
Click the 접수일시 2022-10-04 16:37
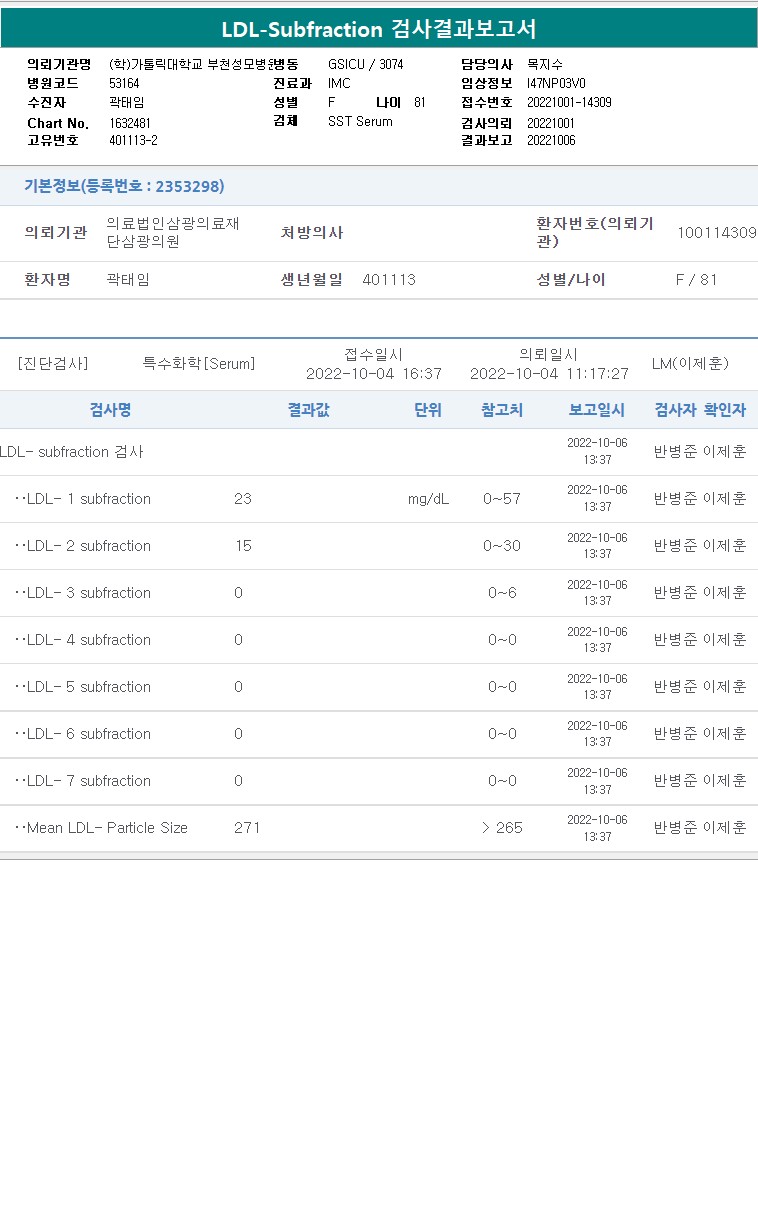[x=373, y=364]
